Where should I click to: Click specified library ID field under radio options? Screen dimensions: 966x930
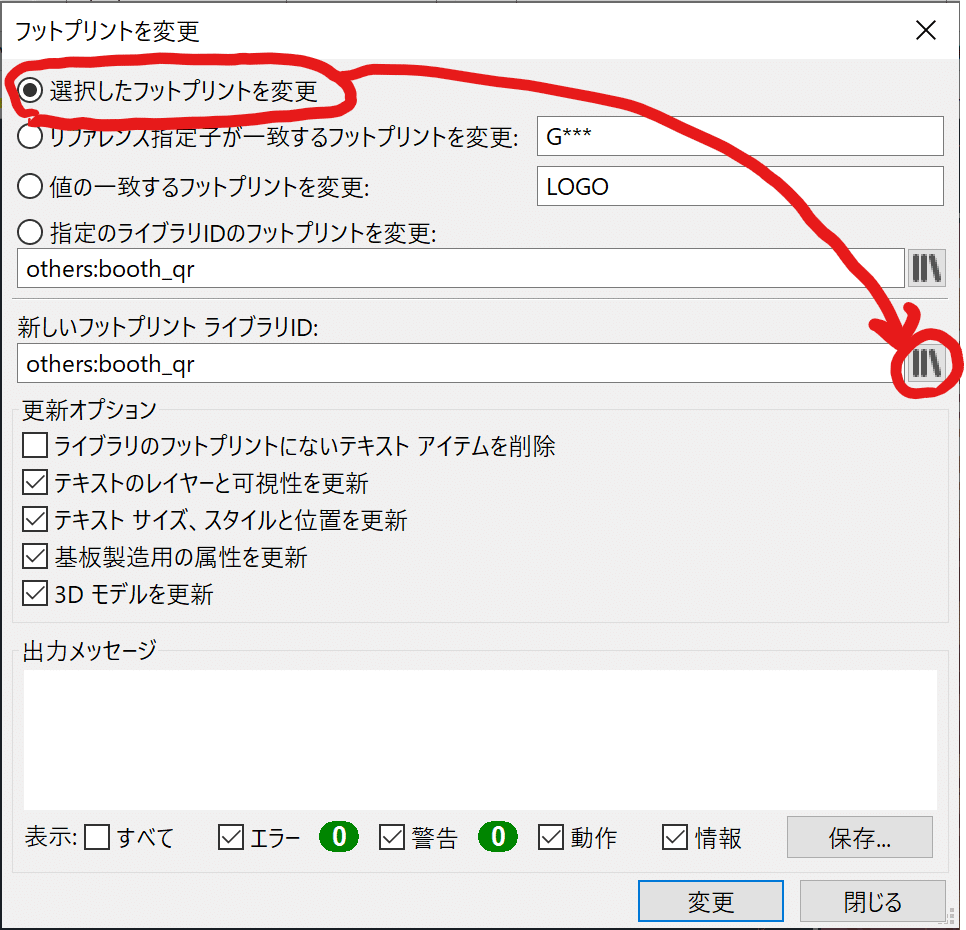pos(460,269)
